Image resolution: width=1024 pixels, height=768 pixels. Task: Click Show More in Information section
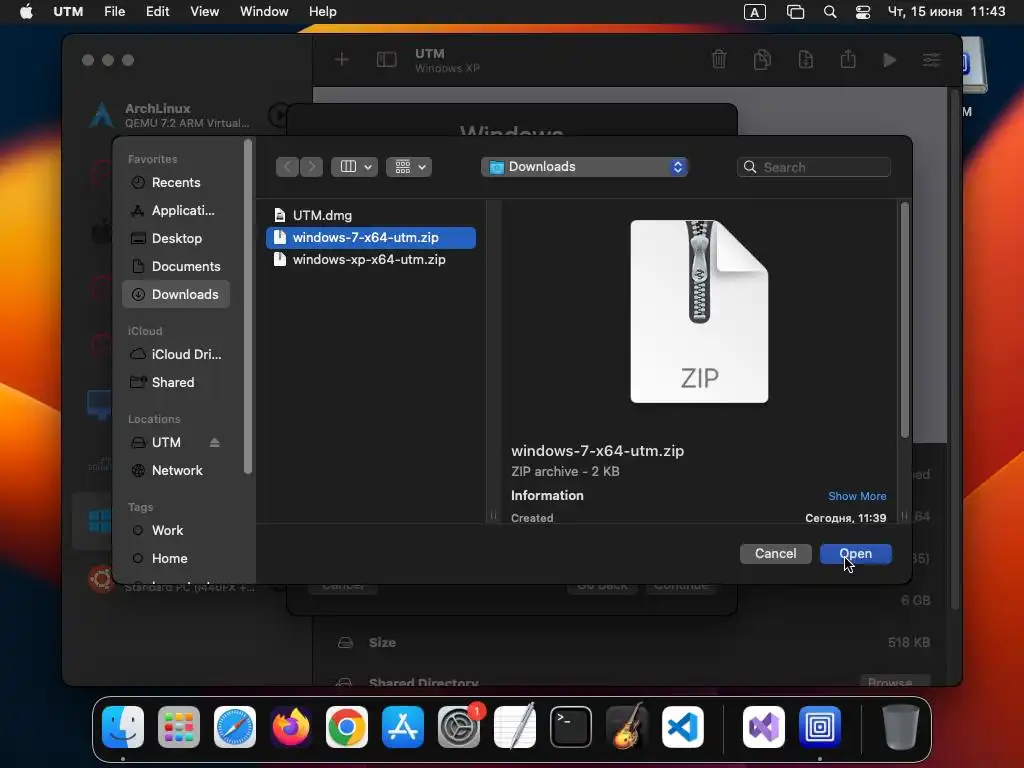pos(857,496)
